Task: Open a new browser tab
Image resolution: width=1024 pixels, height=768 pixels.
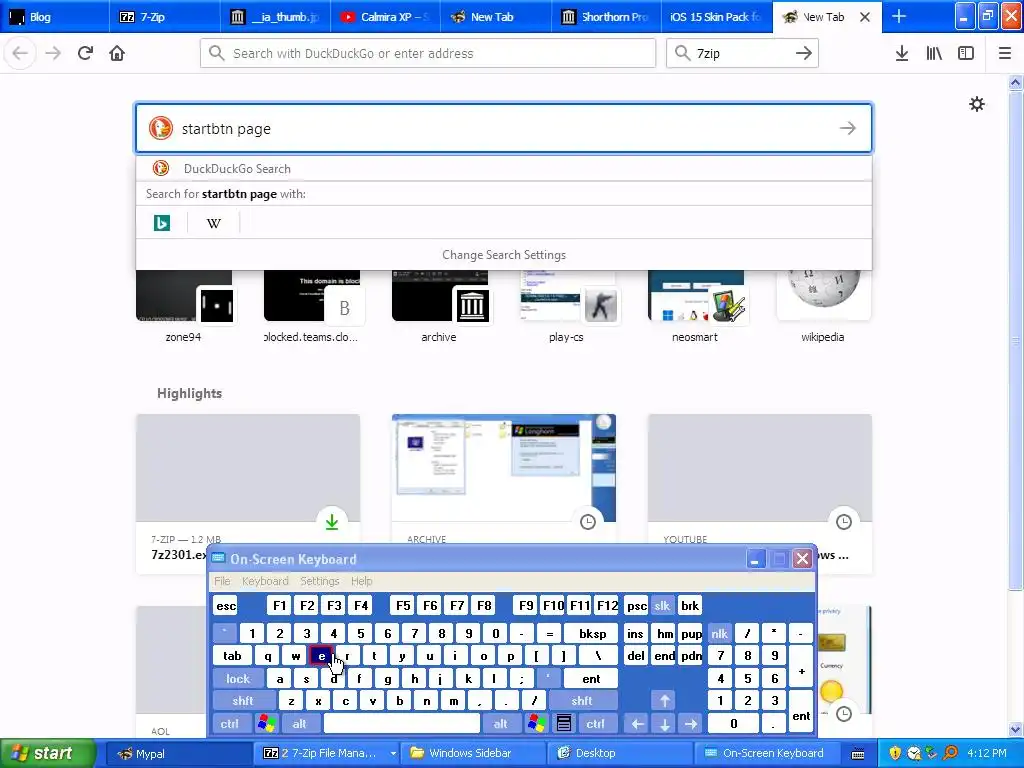Action: [x=899, y=16]
